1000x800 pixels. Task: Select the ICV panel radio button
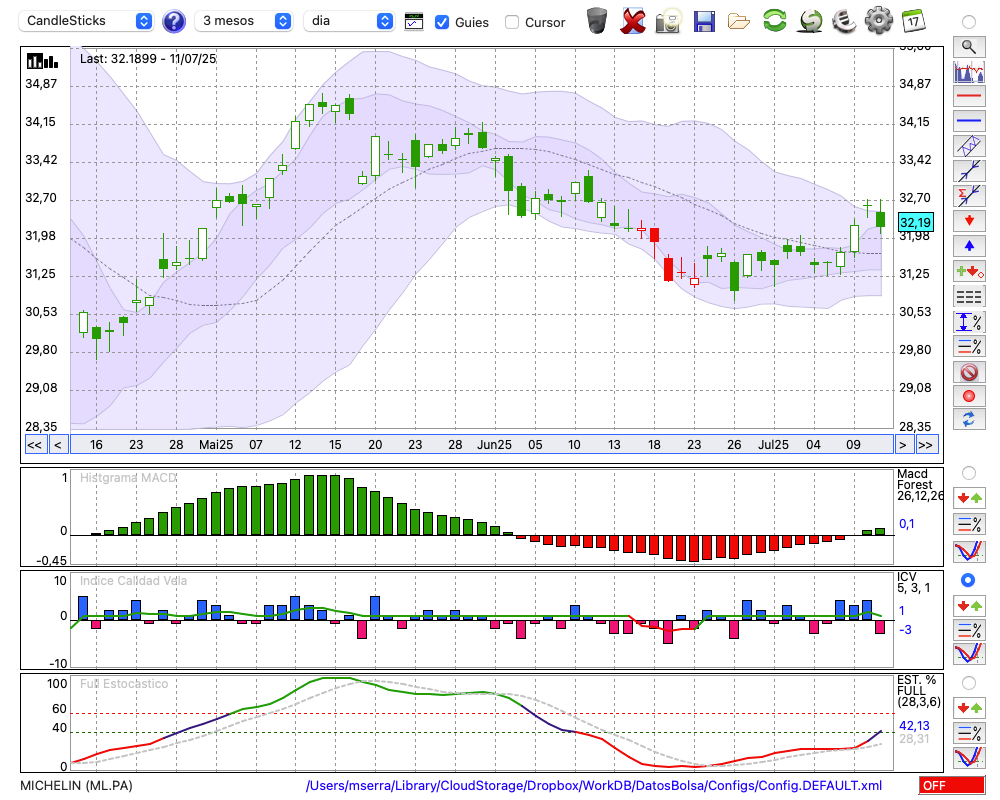click(968, 580)
